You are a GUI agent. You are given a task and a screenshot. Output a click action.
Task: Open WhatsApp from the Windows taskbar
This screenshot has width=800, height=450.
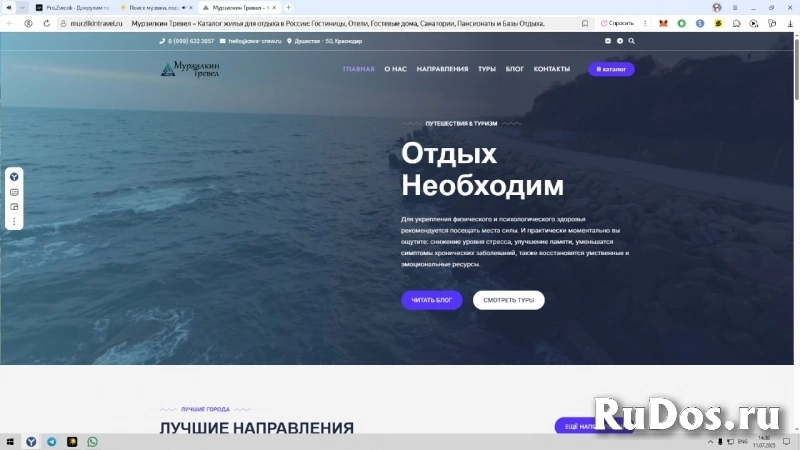coord(93,441)
